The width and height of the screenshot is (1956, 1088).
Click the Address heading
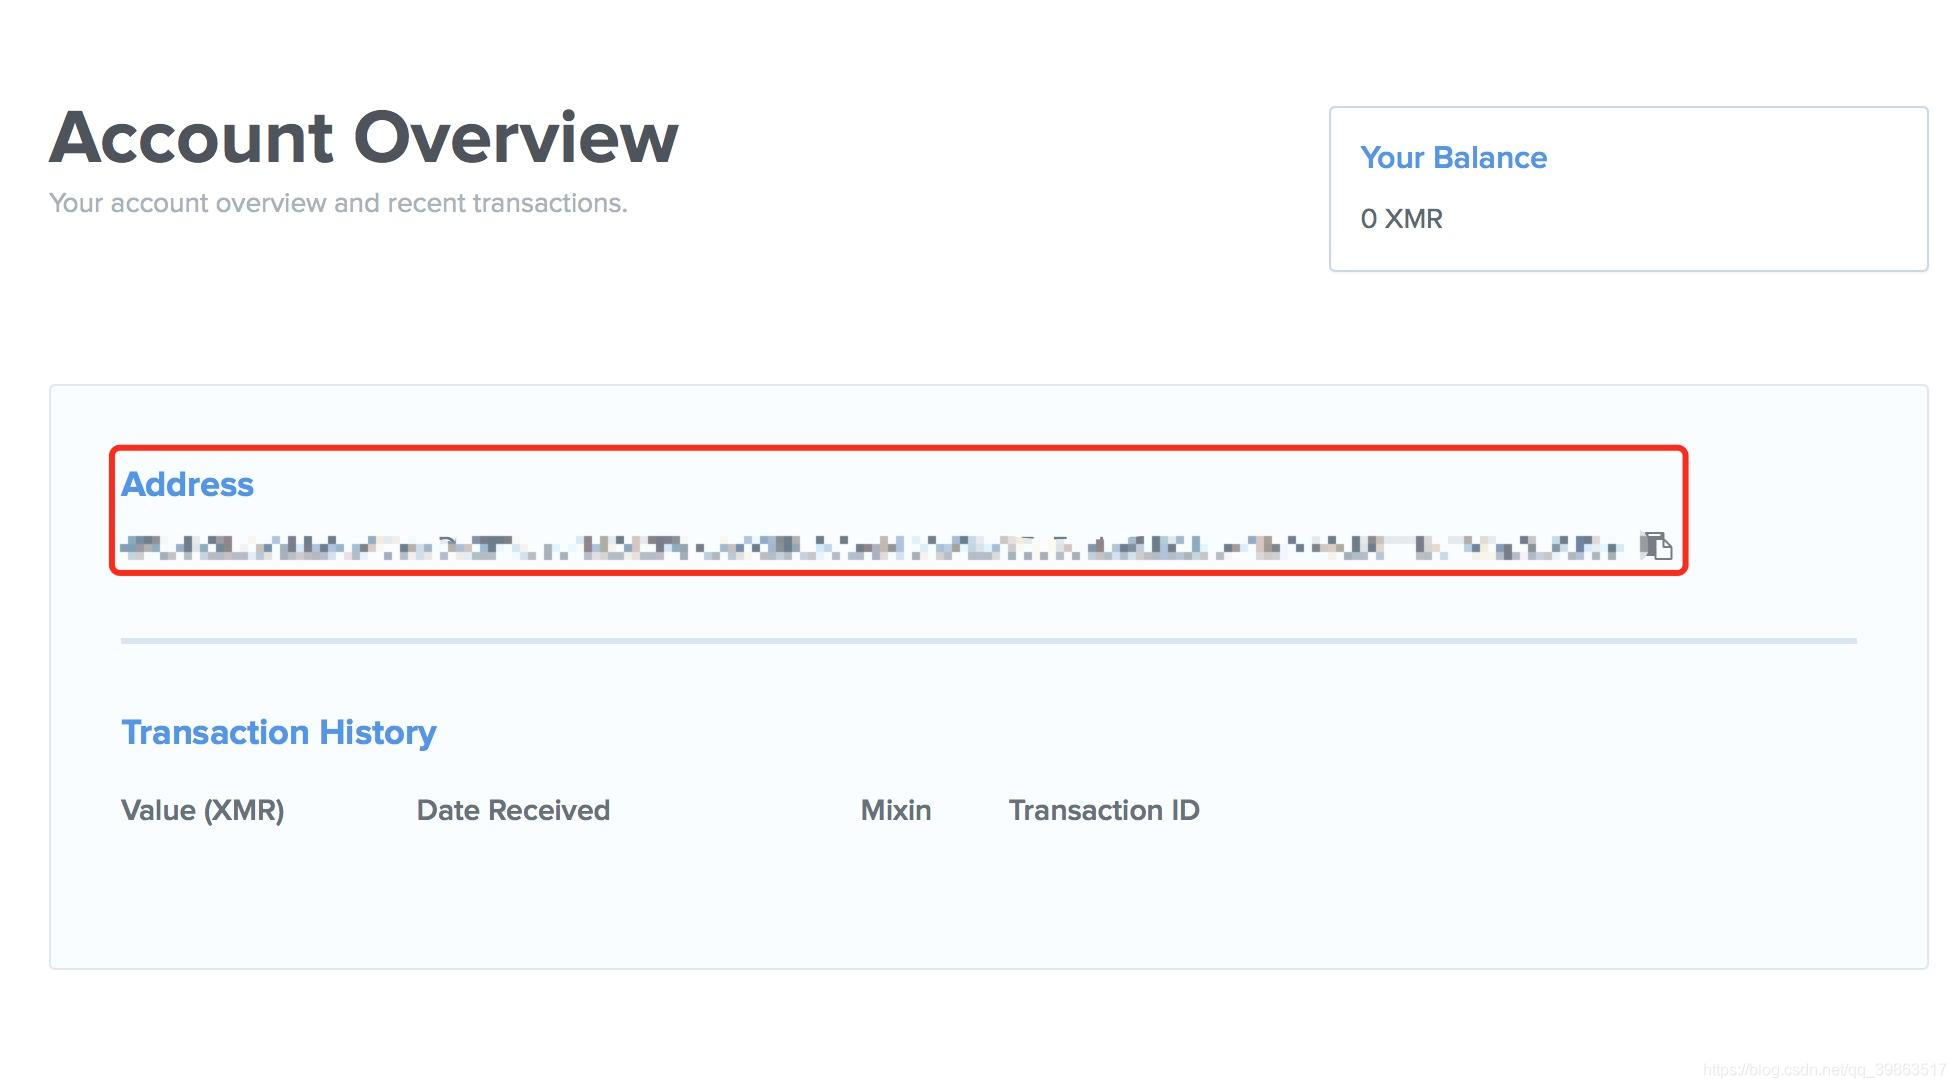(187, 484)
